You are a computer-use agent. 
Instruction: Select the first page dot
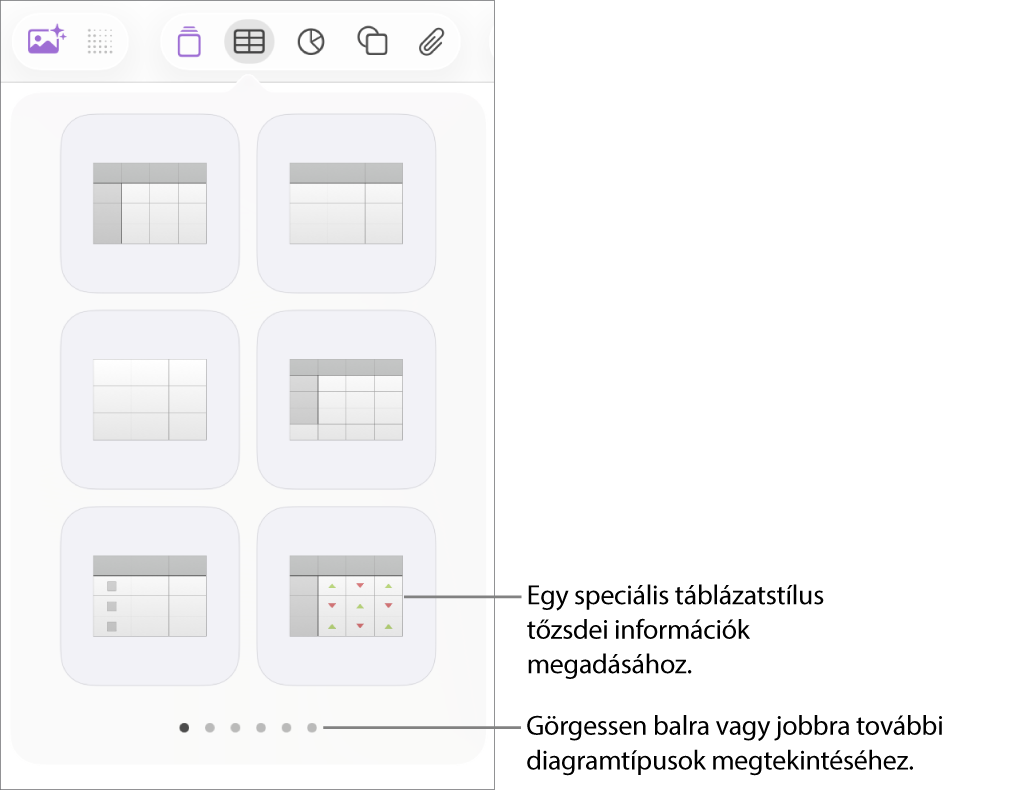184,728
